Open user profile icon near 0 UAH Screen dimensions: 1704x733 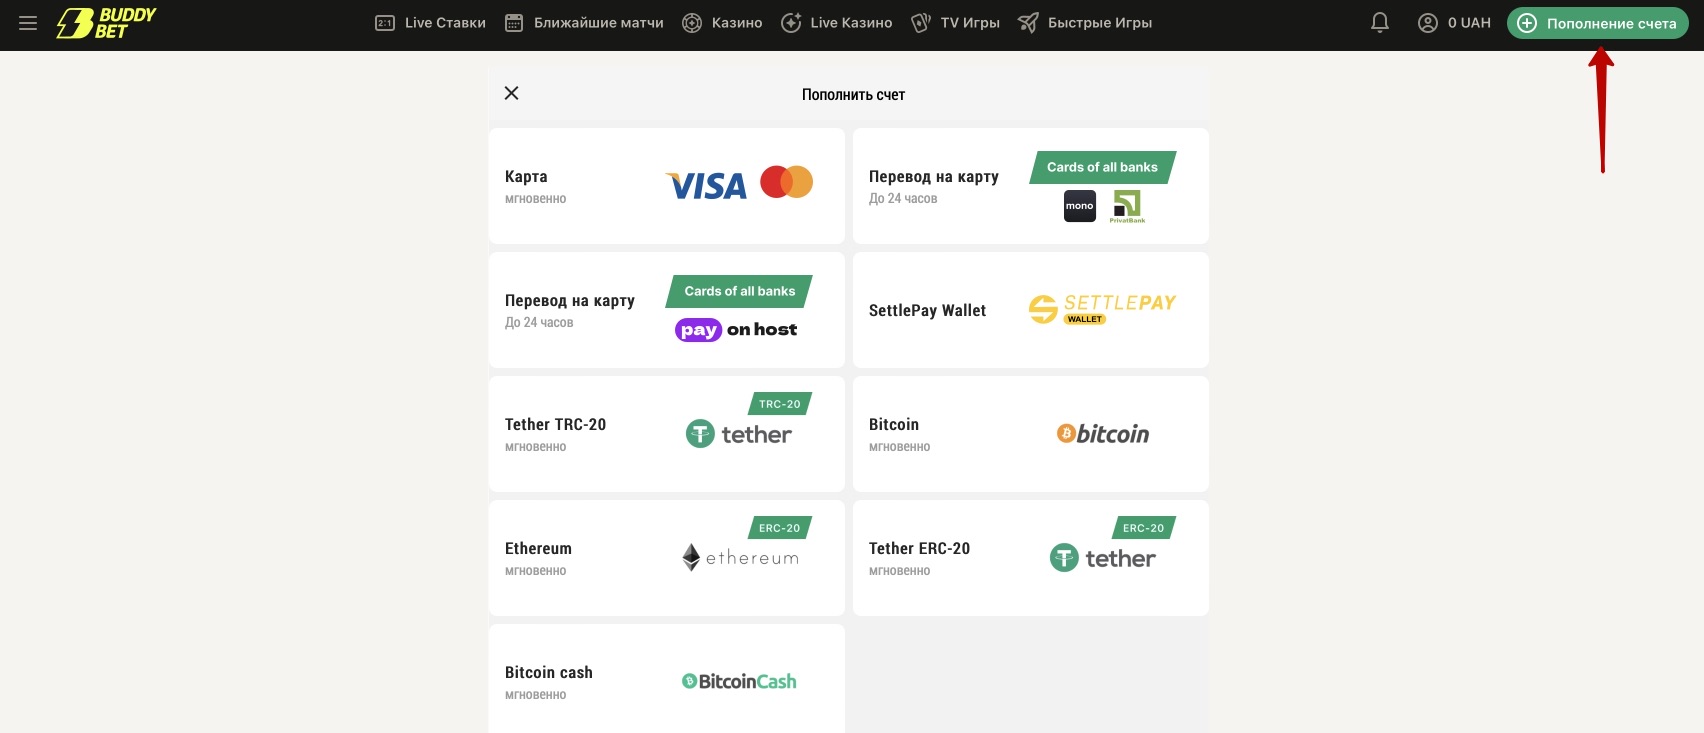(1428, 23)
